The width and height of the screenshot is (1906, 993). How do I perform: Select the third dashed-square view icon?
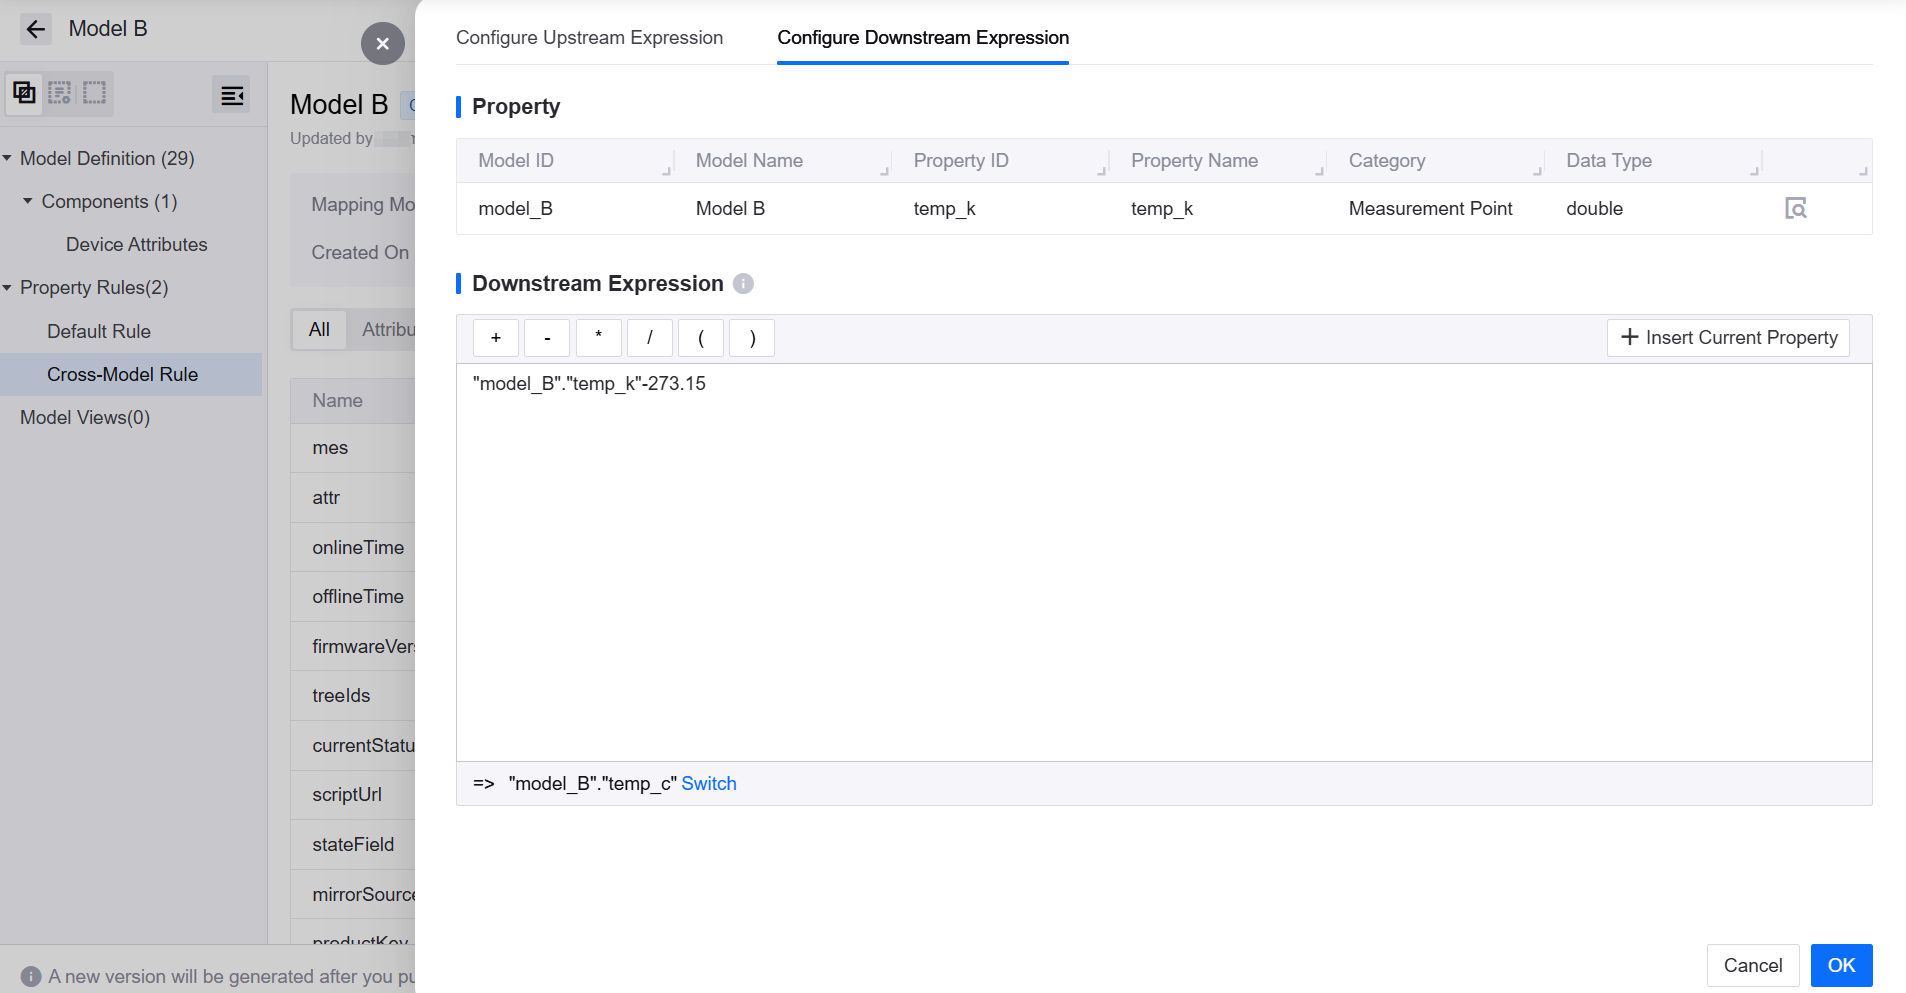(x=94, y=94)
